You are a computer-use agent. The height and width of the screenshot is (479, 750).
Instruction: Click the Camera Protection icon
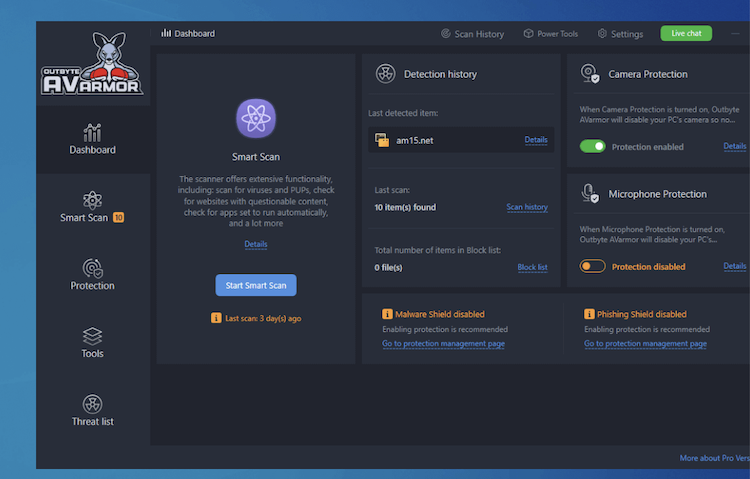tap(590, 74)
